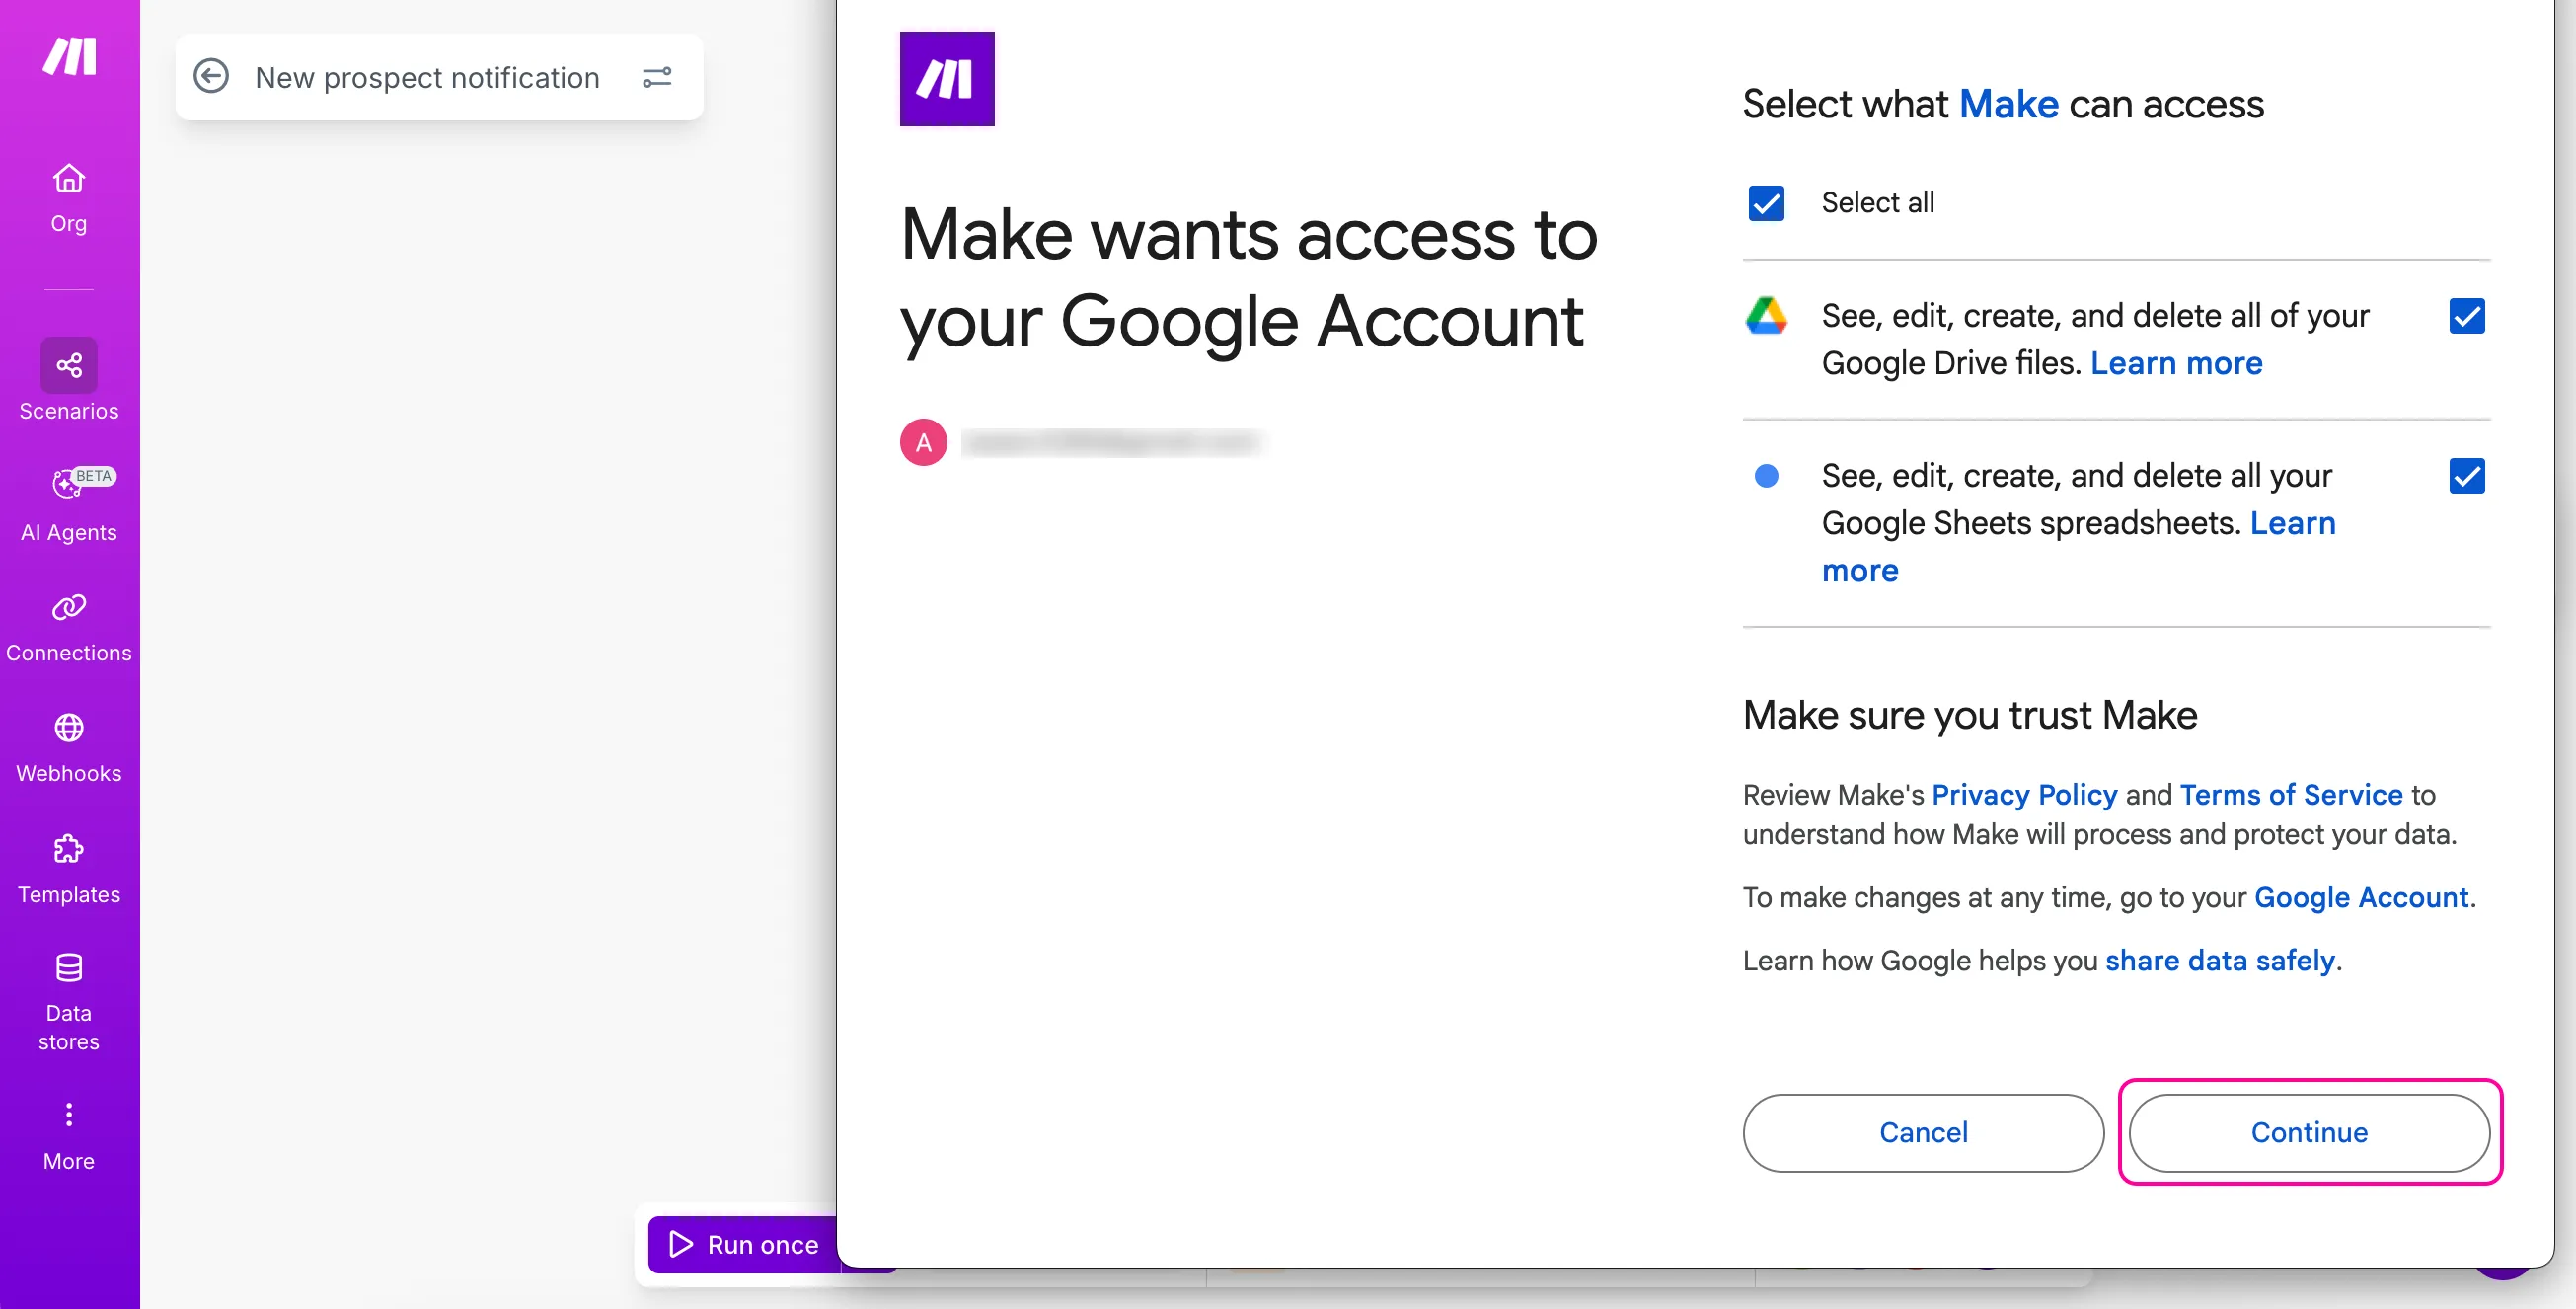Open the Terms of Service link
Screen dimensions: 2576x1309
(x=2291, y=795)
